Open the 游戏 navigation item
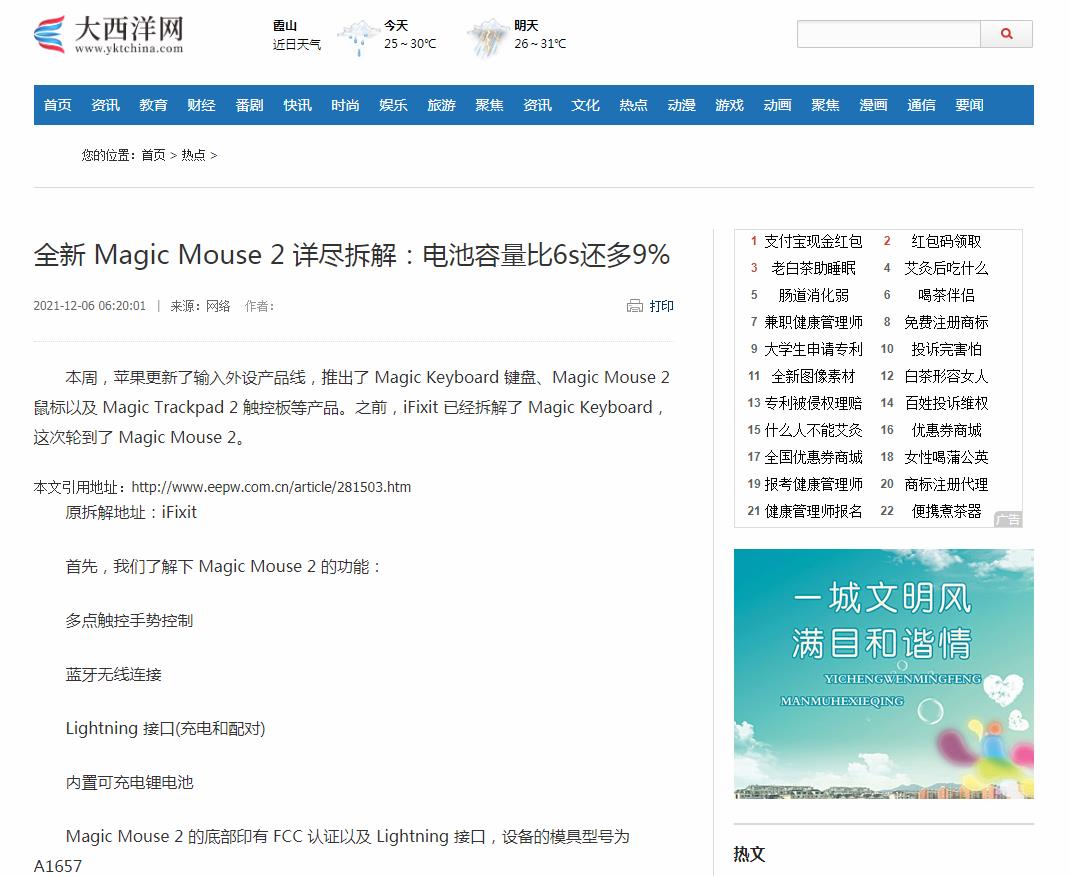Image resolution: width=1070 pixels, height=876 pixels. point(729,105)
